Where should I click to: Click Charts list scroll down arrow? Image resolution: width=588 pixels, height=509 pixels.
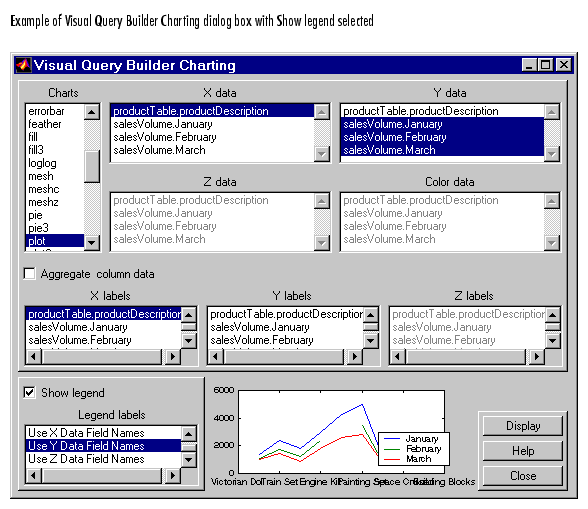[x=92, y=242]
